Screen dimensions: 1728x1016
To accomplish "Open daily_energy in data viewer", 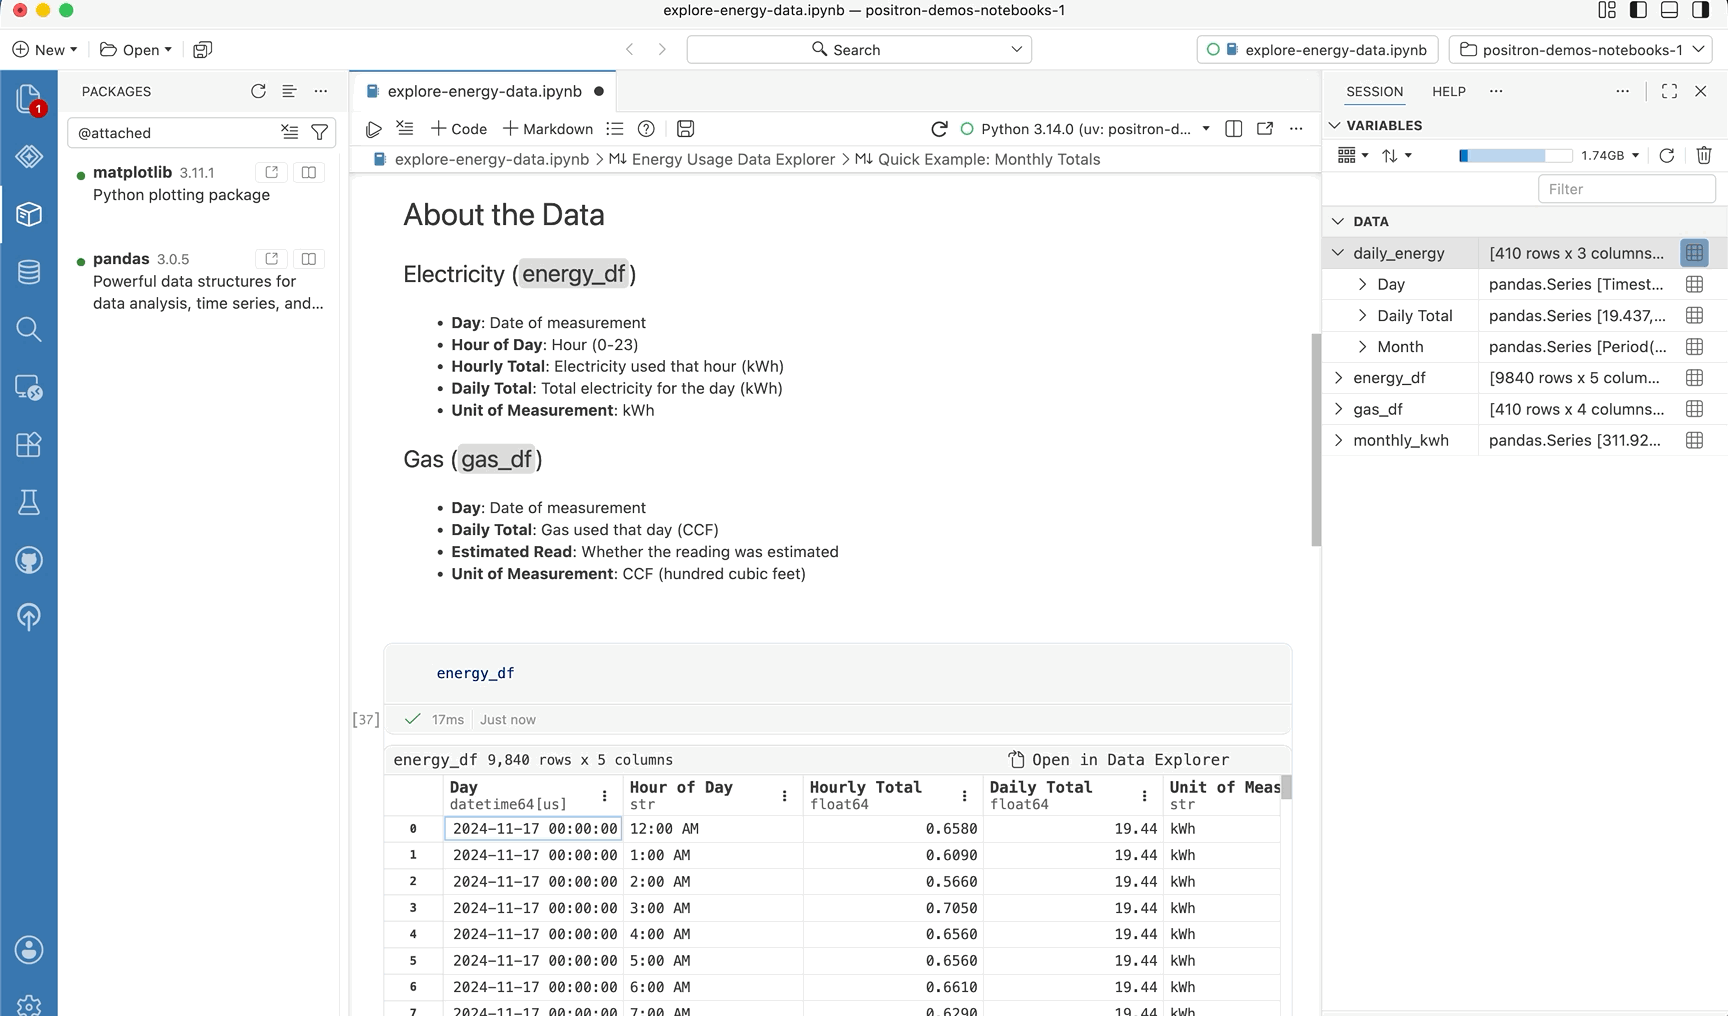I will 1694,253.
